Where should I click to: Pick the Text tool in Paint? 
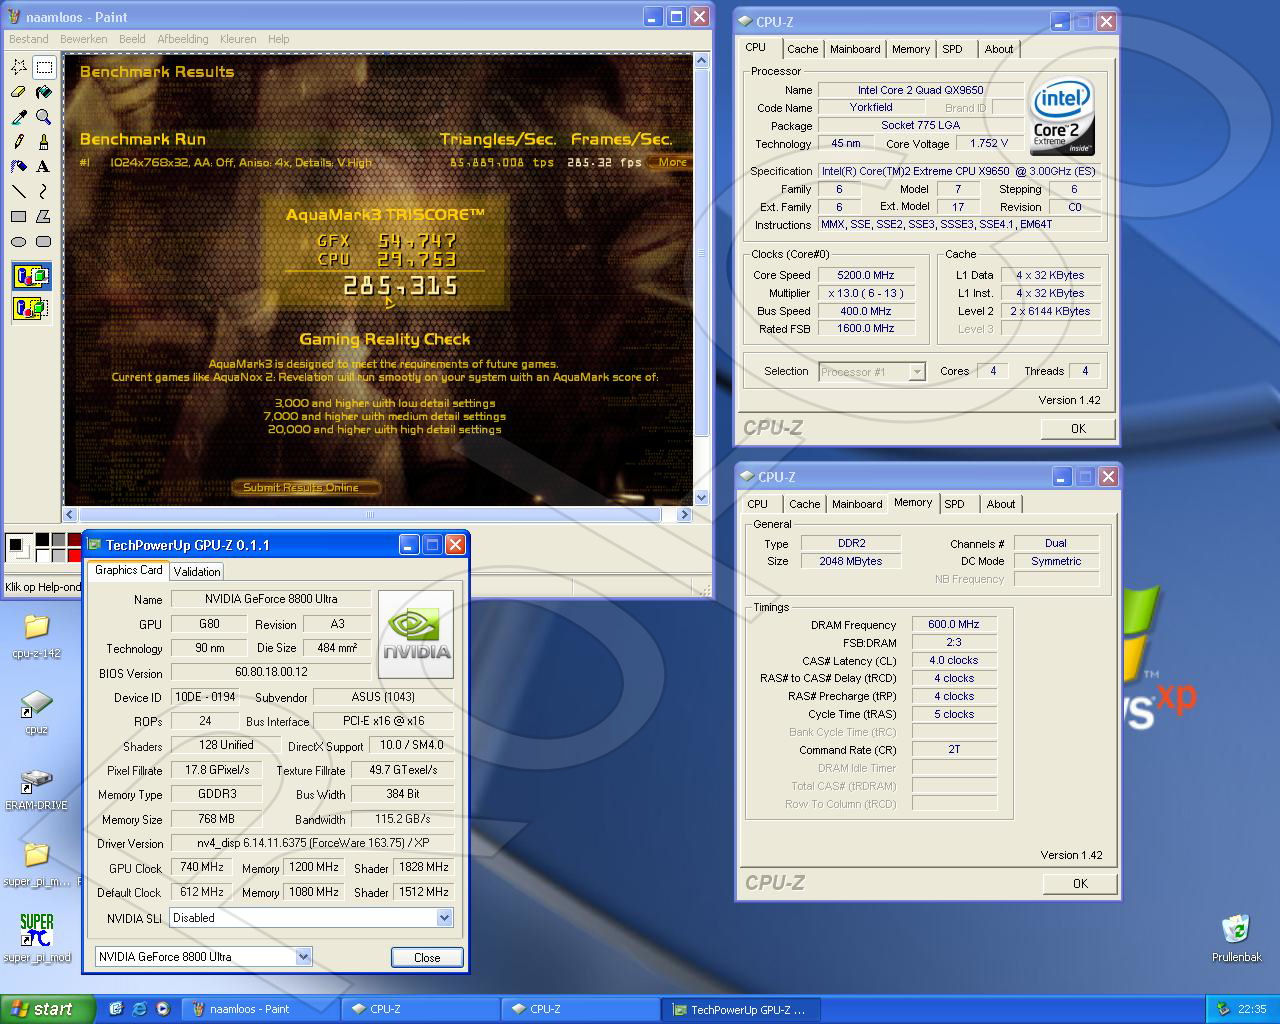click(44, 166)
